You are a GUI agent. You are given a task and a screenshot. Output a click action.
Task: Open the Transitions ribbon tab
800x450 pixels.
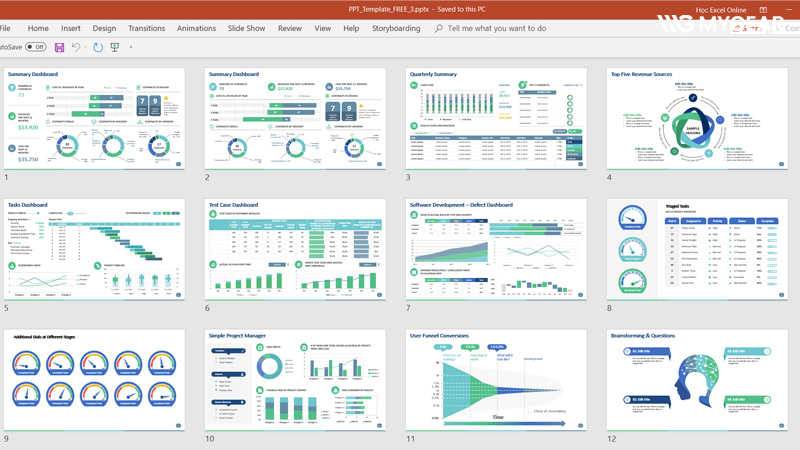147,28
